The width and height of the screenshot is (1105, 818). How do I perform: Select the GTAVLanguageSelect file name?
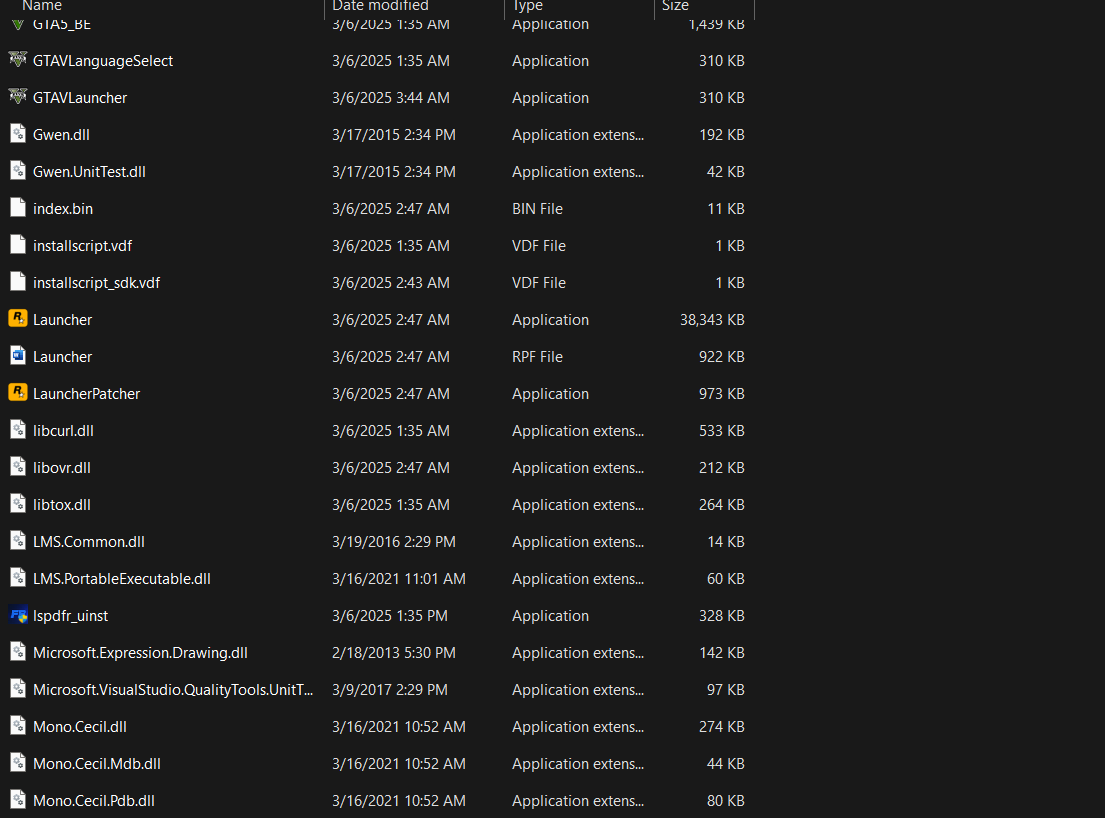point(103,61)
